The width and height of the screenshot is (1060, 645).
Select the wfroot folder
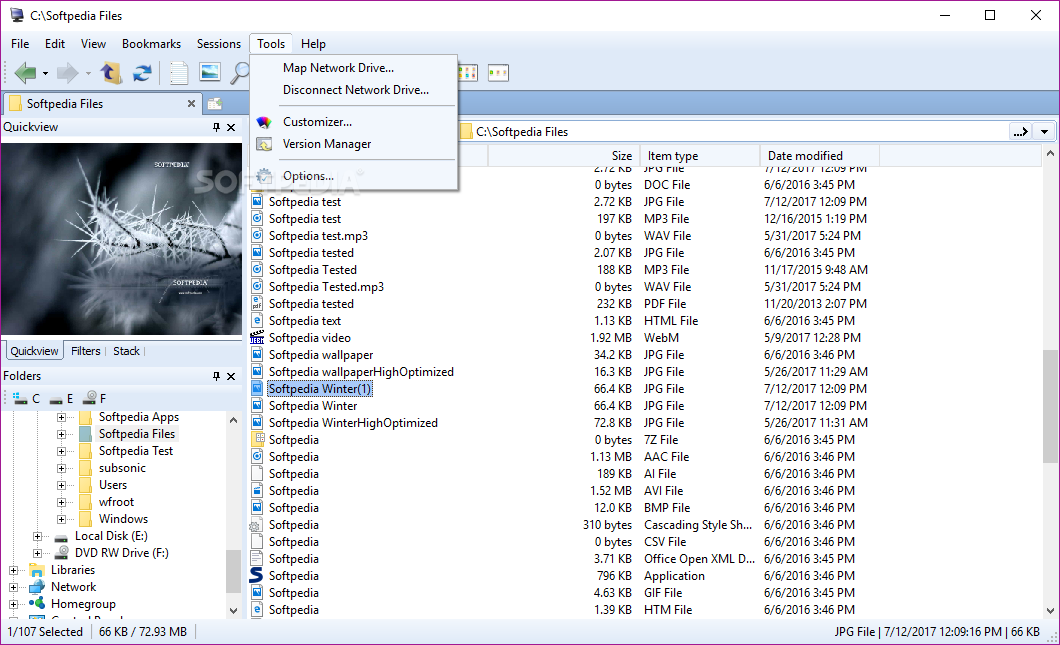116,502
